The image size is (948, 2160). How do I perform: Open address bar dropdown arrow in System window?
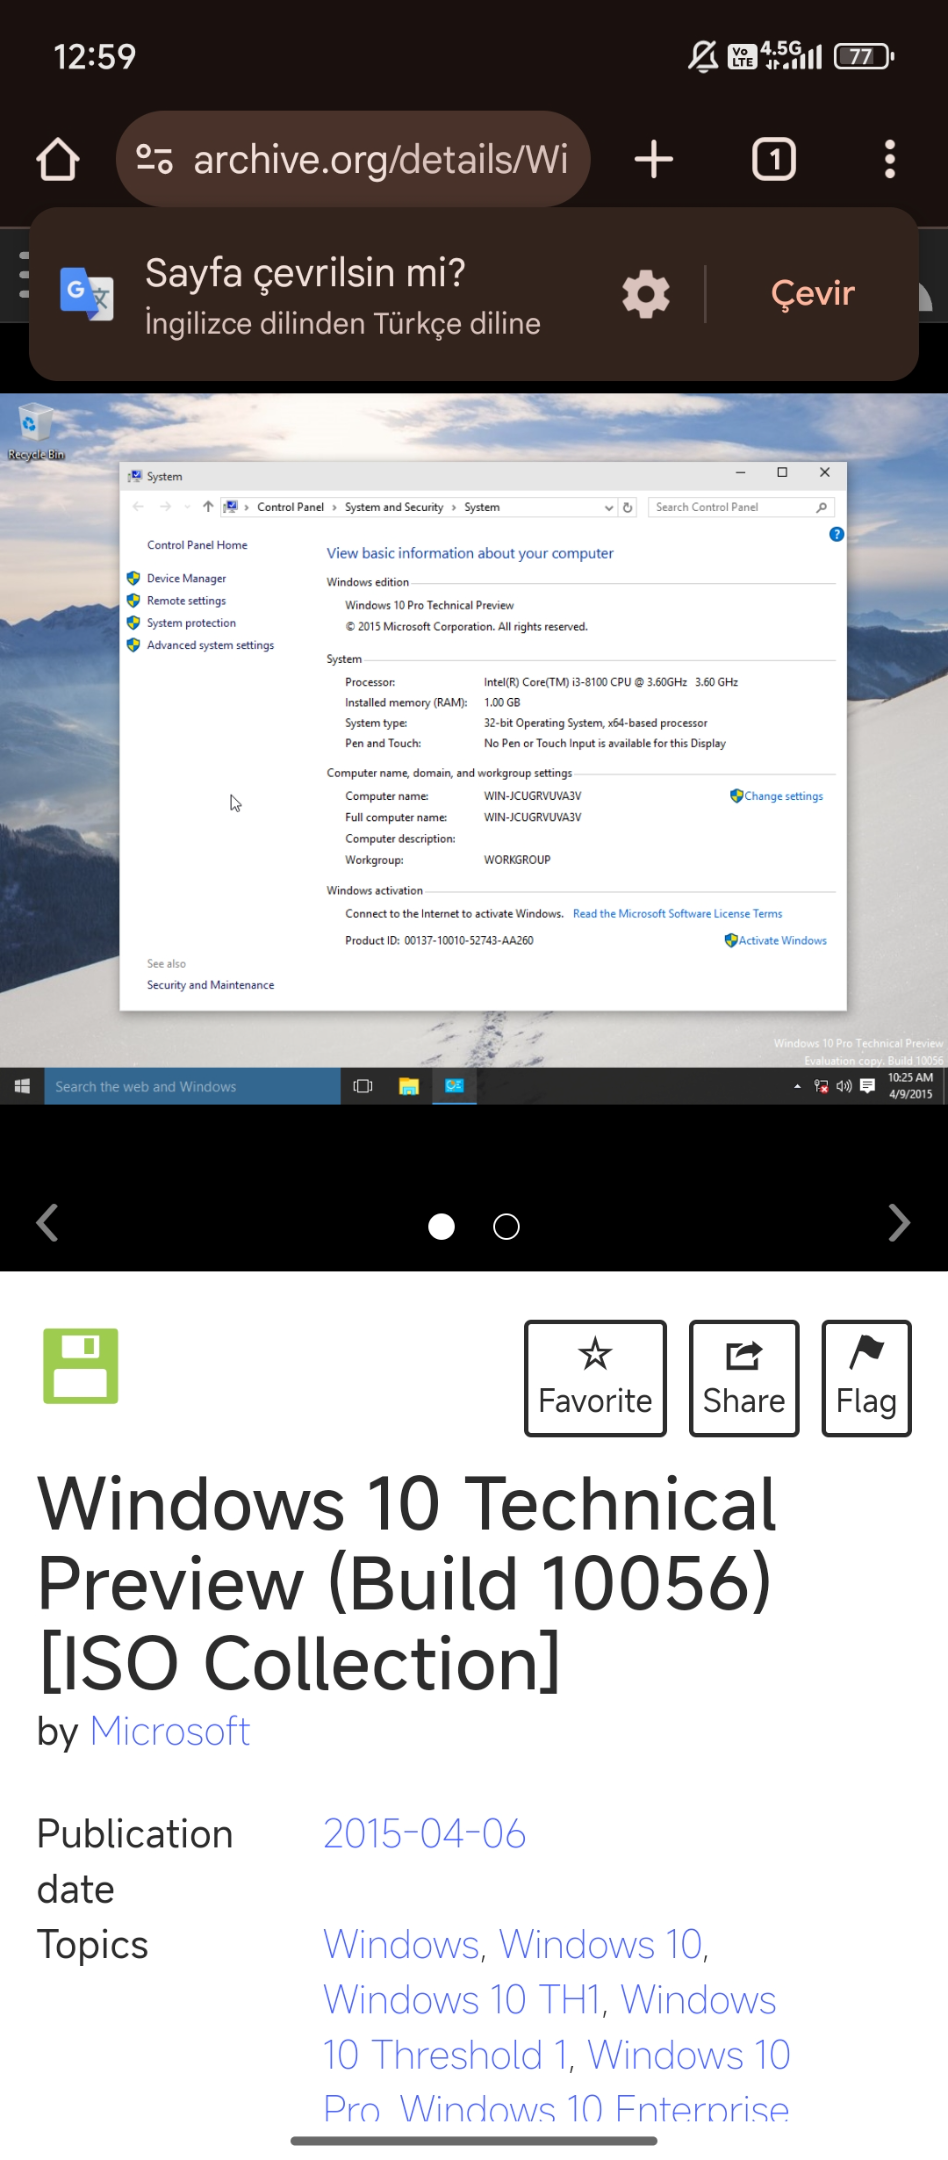tap(609, 507)
